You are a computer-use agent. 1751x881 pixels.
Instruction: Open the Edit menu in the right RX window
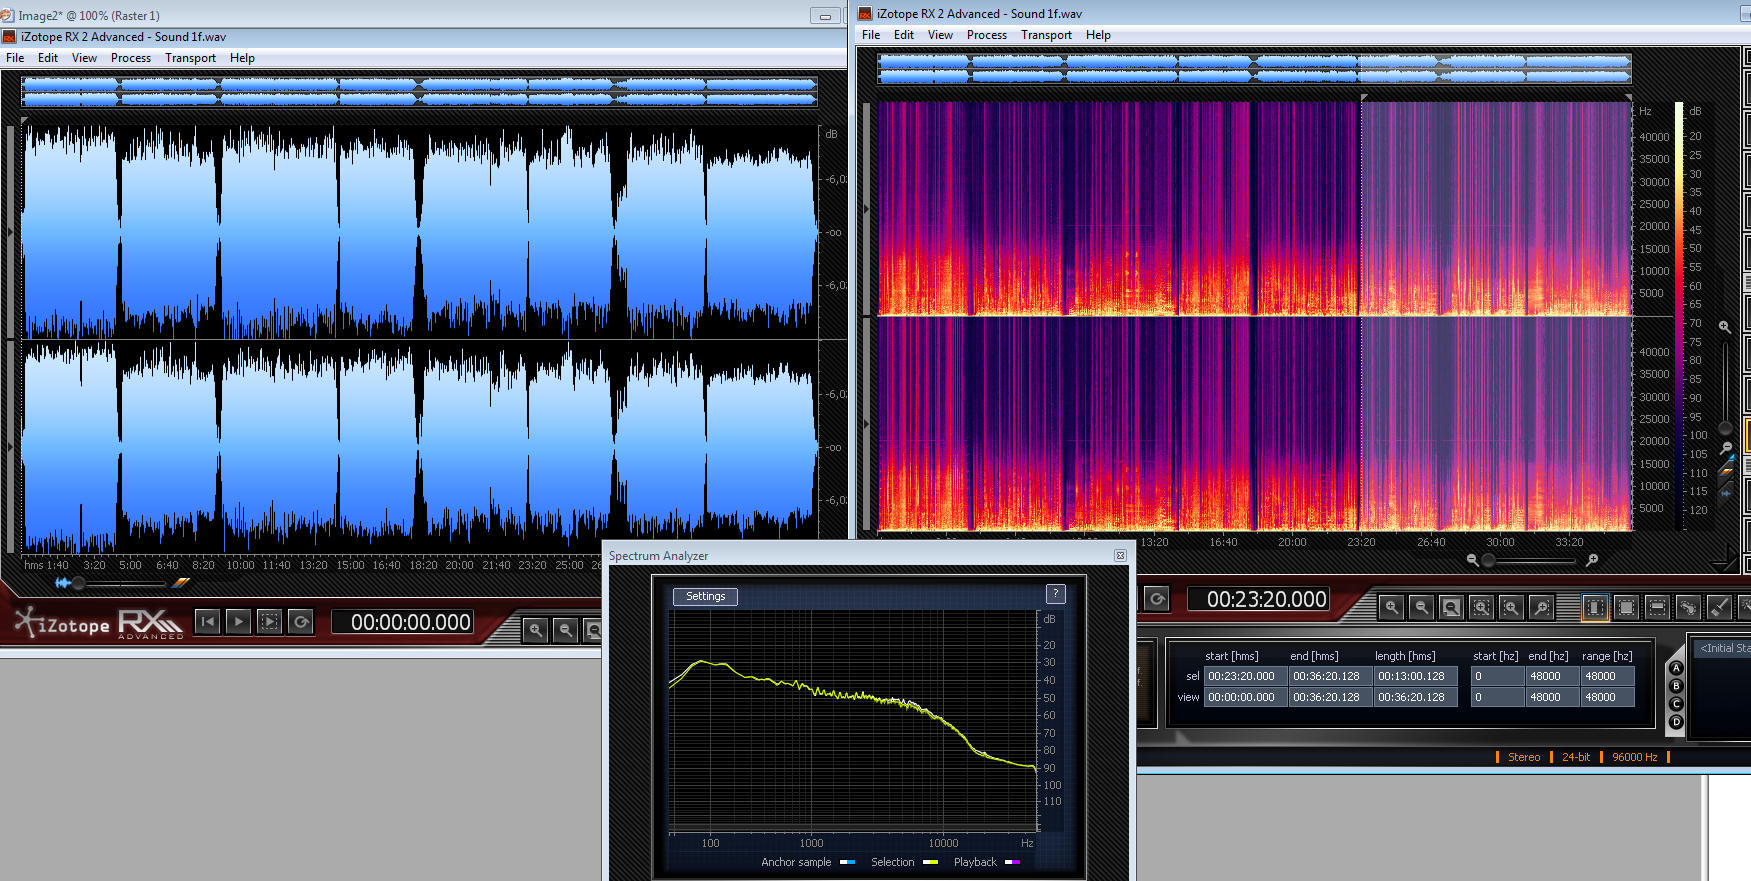click(x=904, y=35)
